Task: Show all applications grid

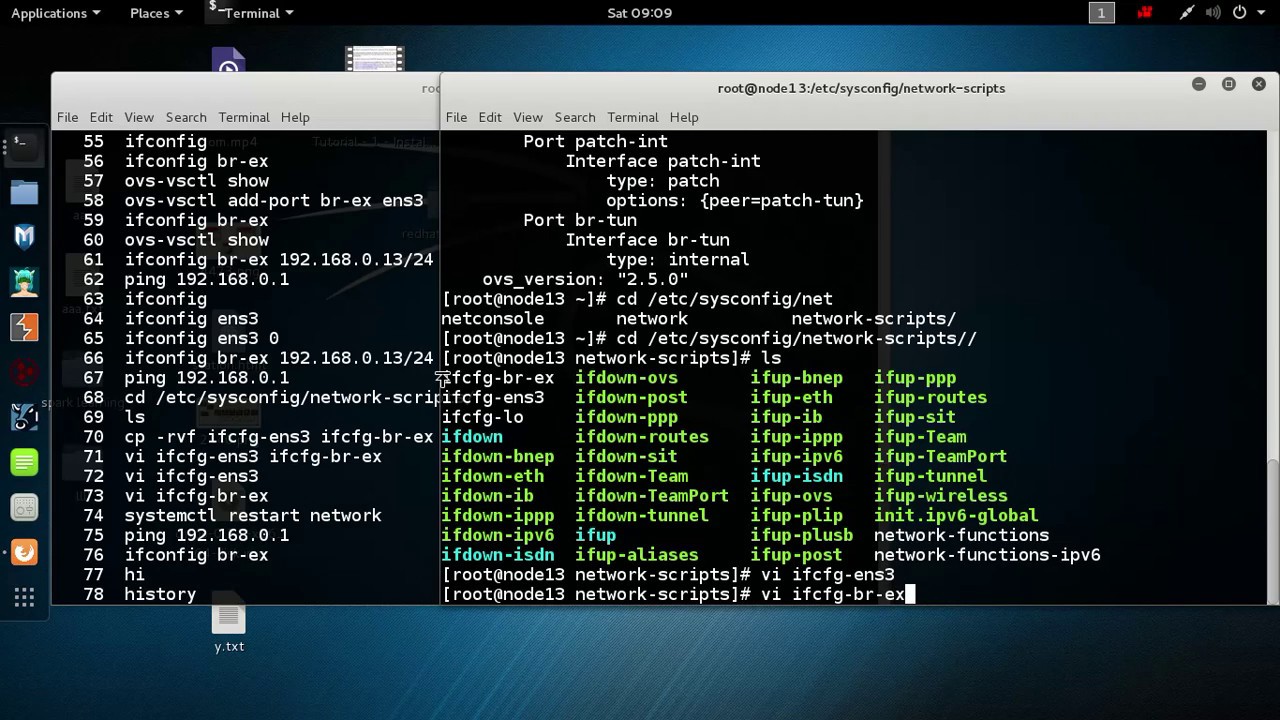Action: click(24, 598)
